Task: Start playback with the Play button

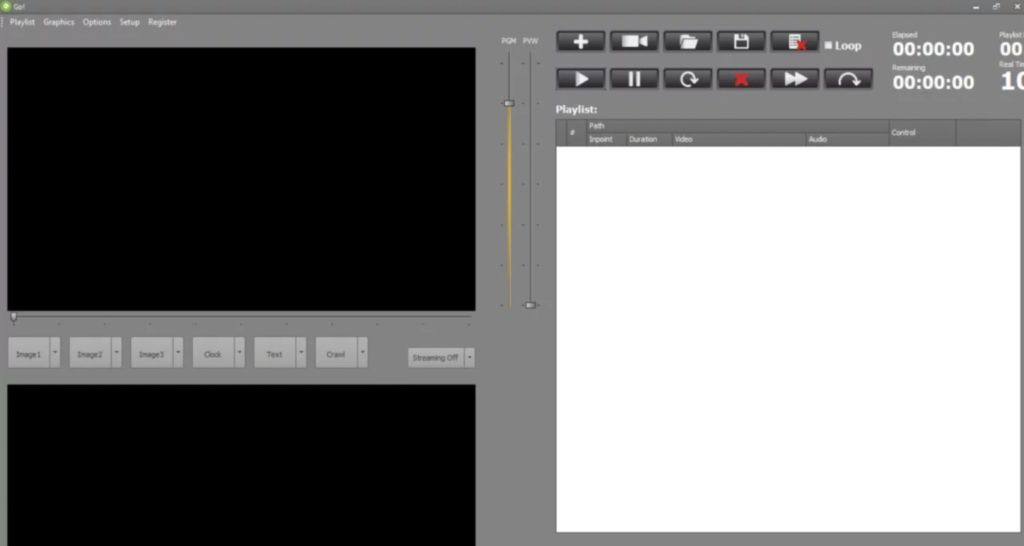Action: pos(581,79)
